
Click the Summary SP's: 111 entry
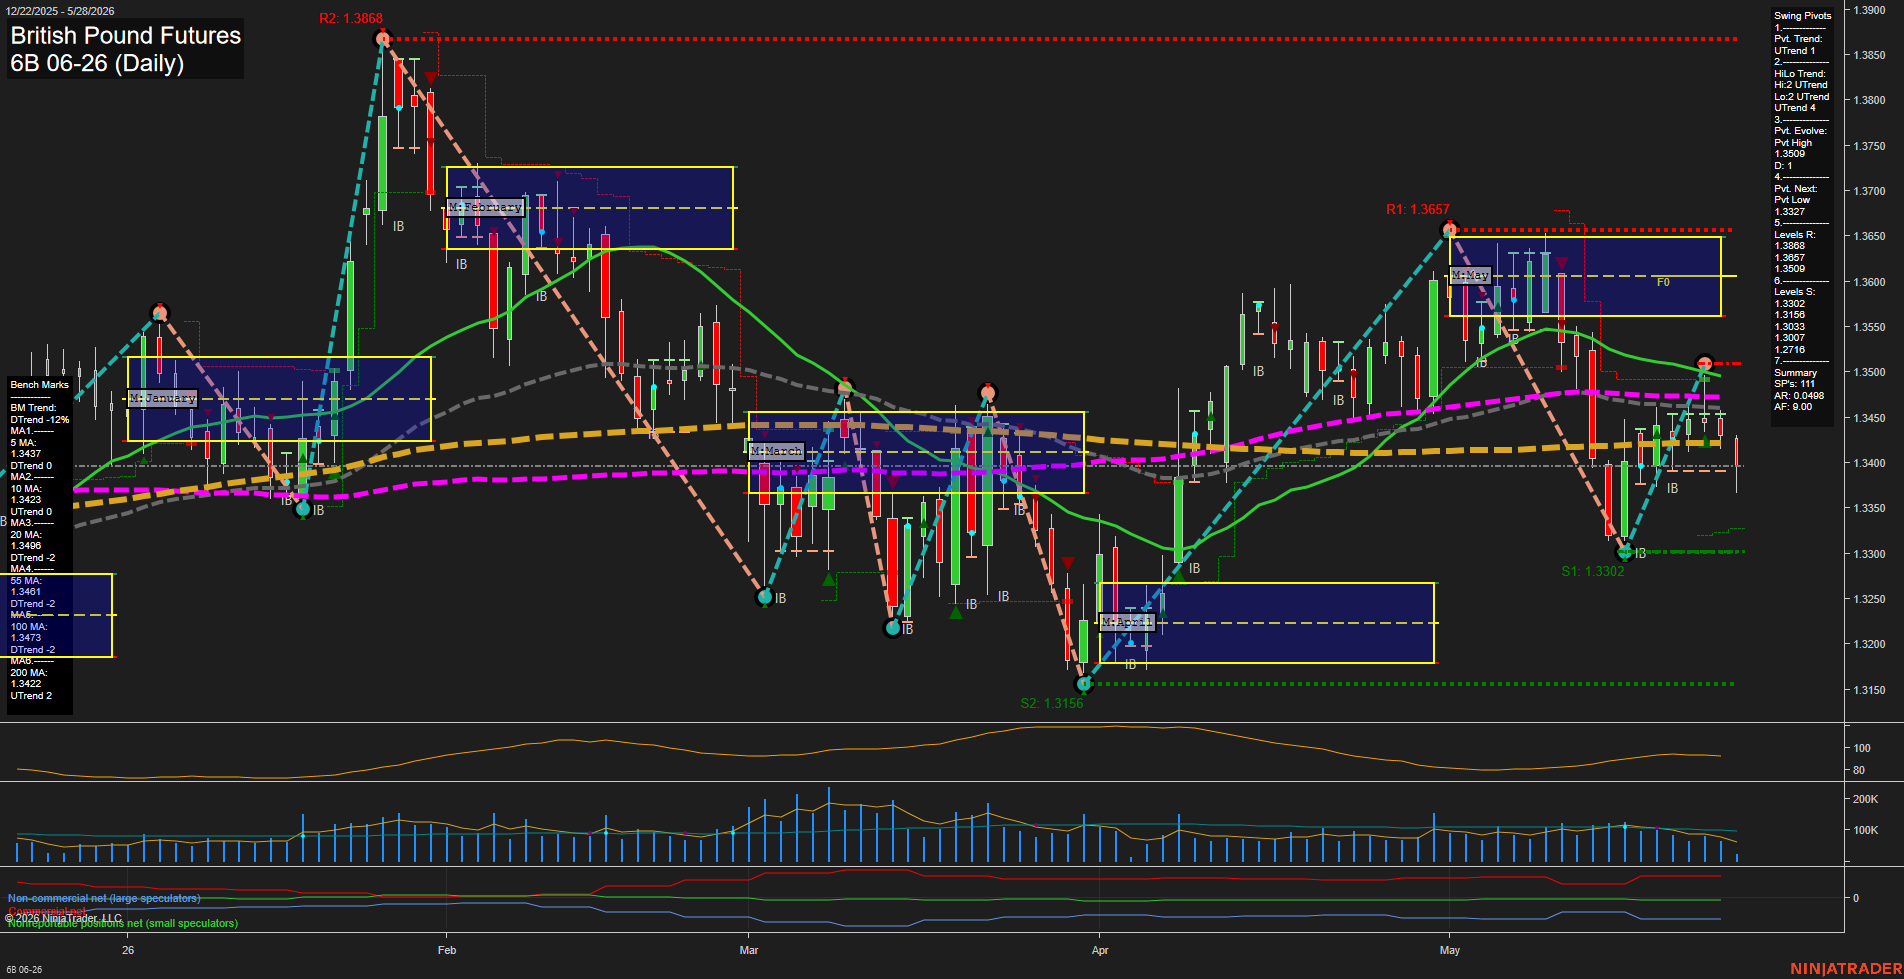(x=1796, y=378)
